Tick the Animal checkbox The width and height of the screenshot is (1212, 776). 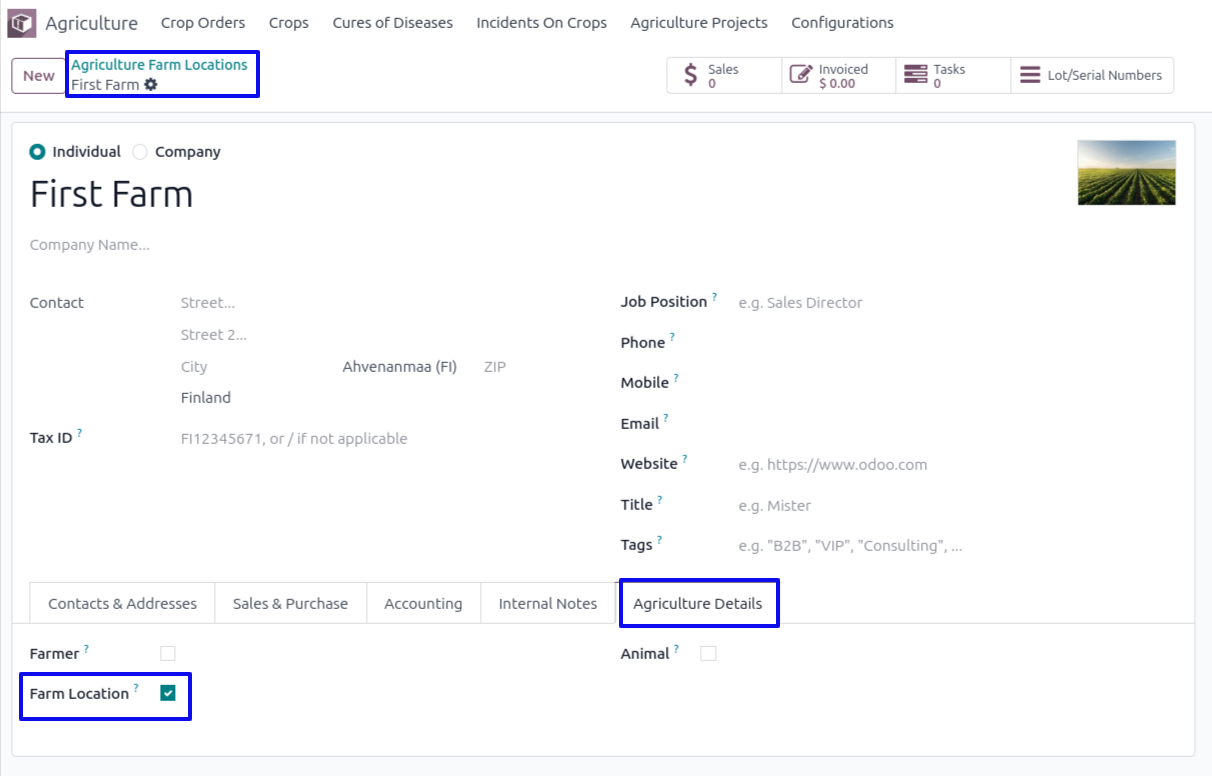[708, 654]
